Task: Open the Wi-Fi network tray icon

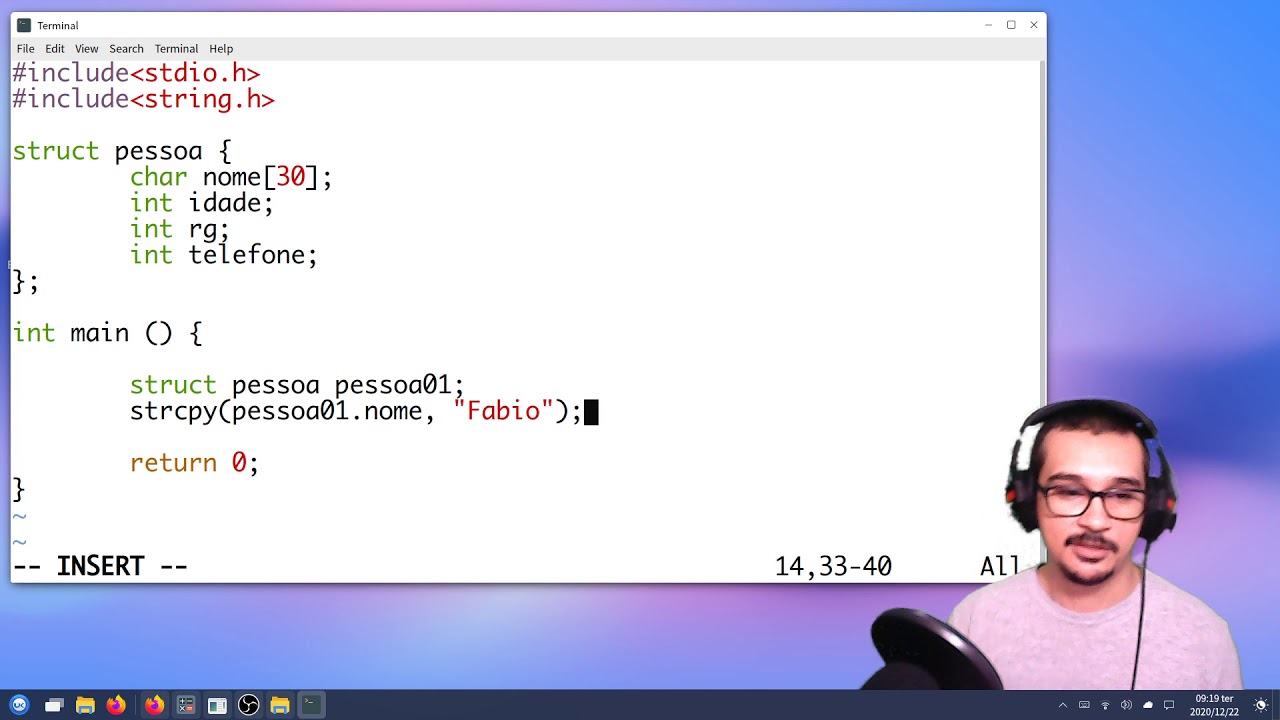Action: [1105, 705]
